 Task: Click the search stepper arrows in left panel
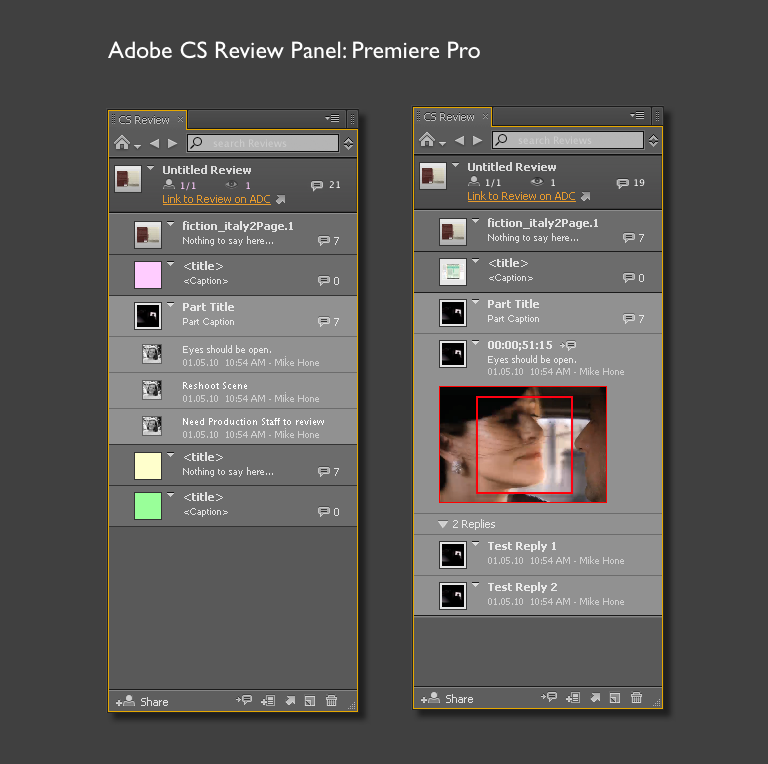coord(348,143)
